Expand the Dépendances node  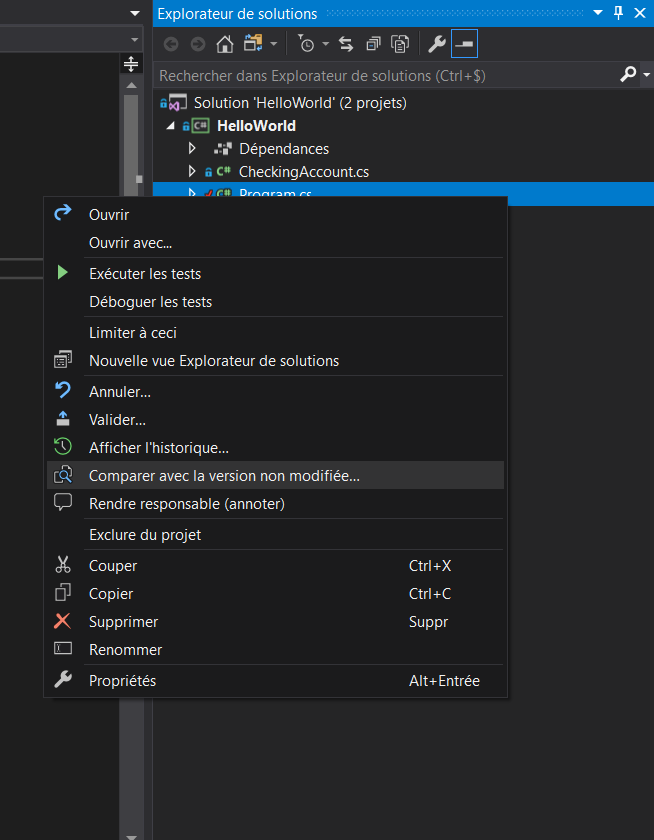click(x=193, y=148)
